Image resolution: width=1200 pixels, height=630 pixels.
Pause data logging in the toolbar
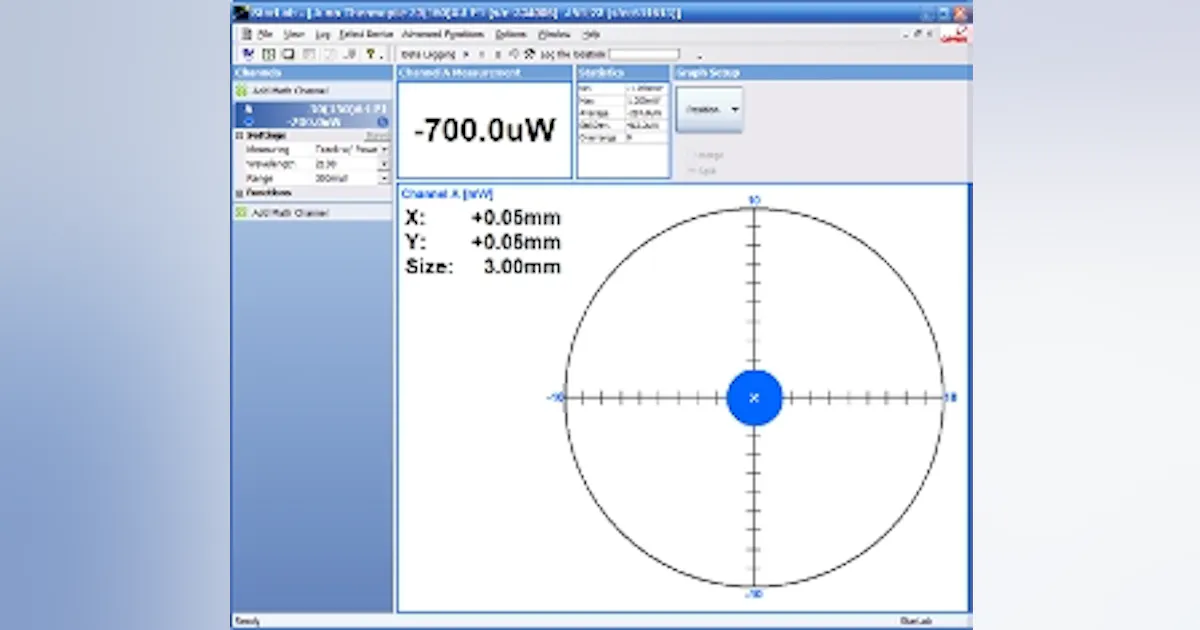pyautogui.click(x=483, y=54)
